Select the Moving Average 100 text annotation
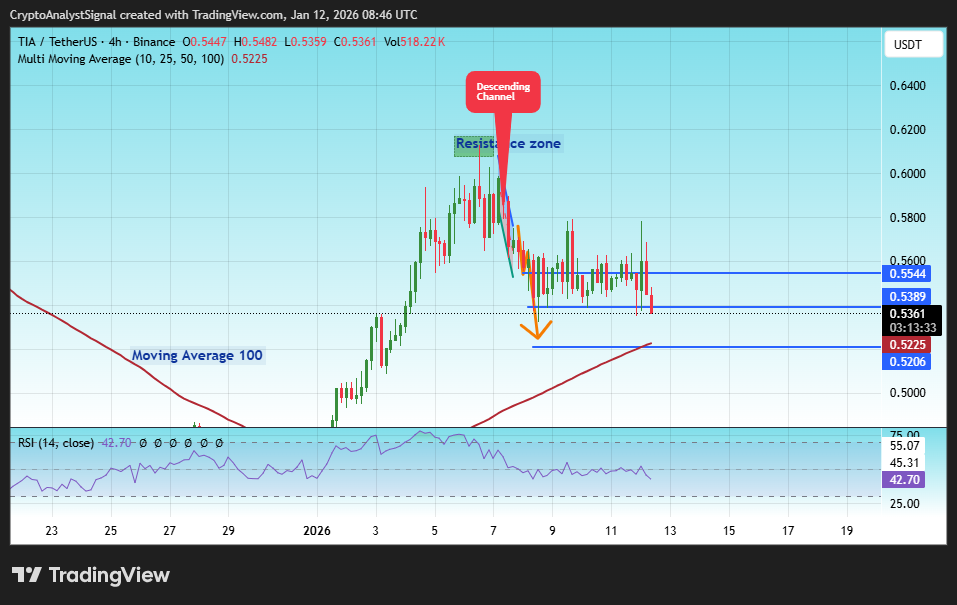The image size is (957, 605). [197, 355]
